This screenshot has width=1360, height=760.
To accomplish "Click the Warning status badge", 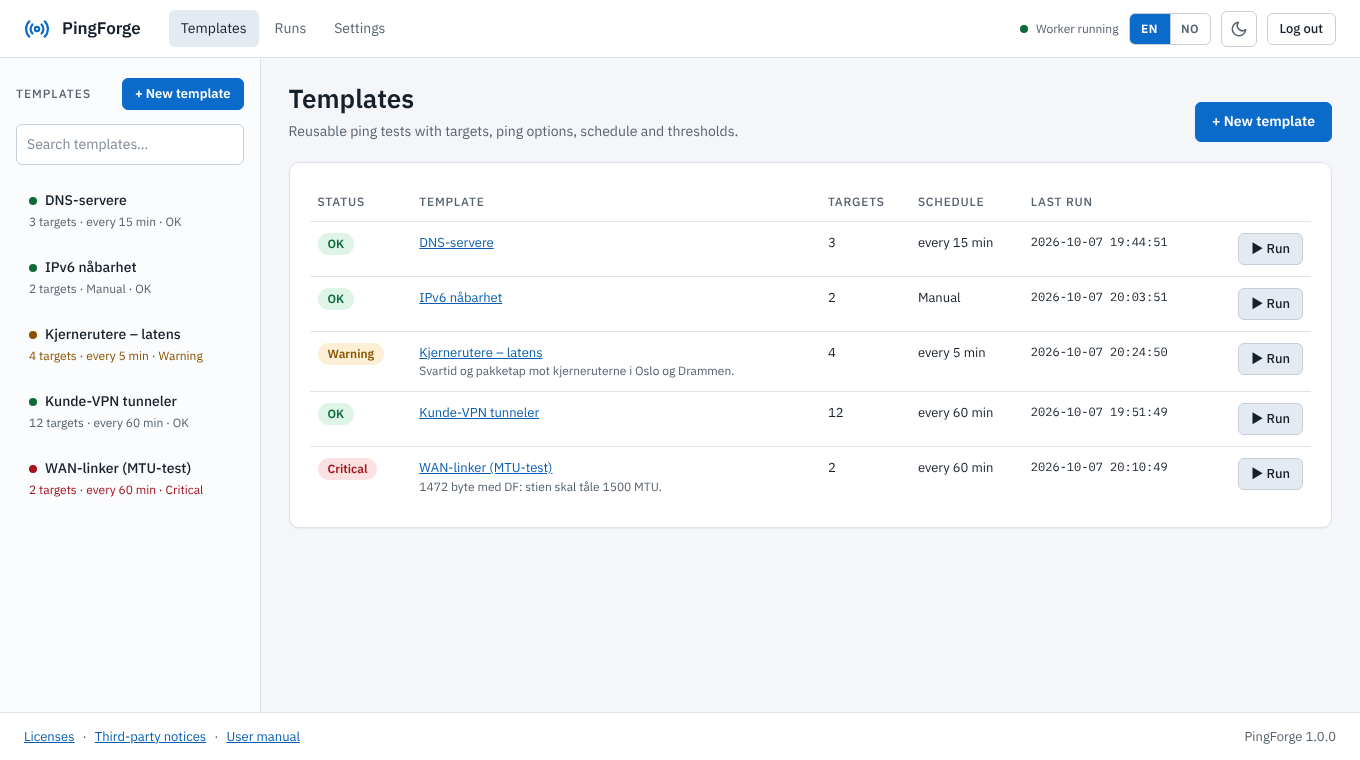I will [x=350, y=354].
